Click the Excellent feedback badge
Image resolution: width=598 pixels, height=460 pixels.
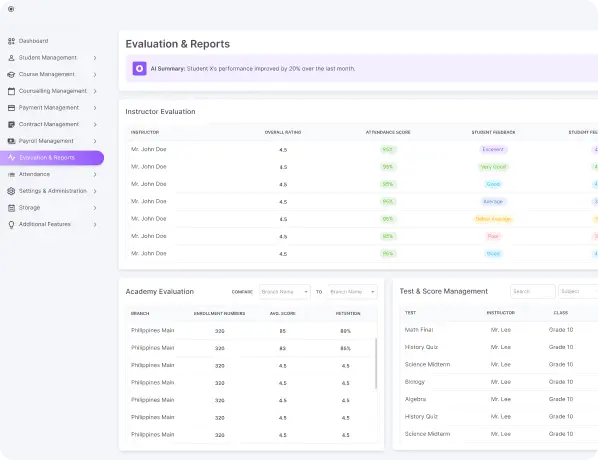pos(493,150)
